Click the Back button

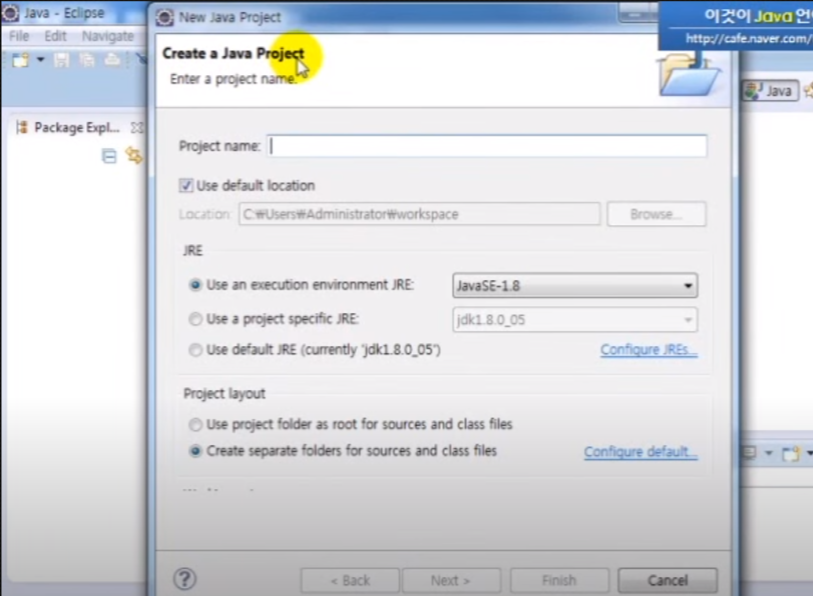(x=350, y=580)
